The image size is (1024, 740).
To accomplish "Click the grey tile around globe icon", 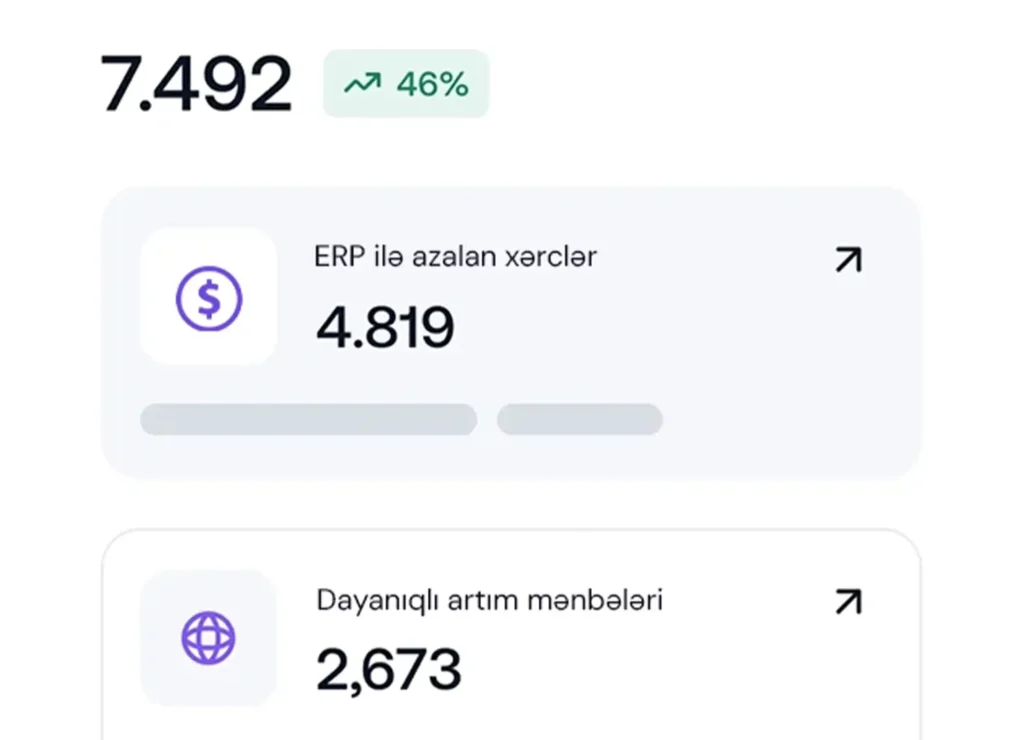I will pos(160,590).
